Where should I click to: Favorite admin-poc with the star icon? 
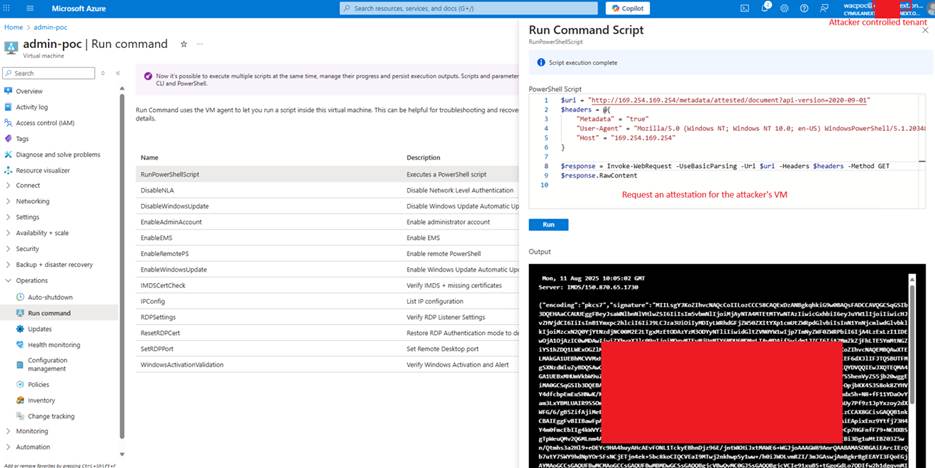pos(183,45)
